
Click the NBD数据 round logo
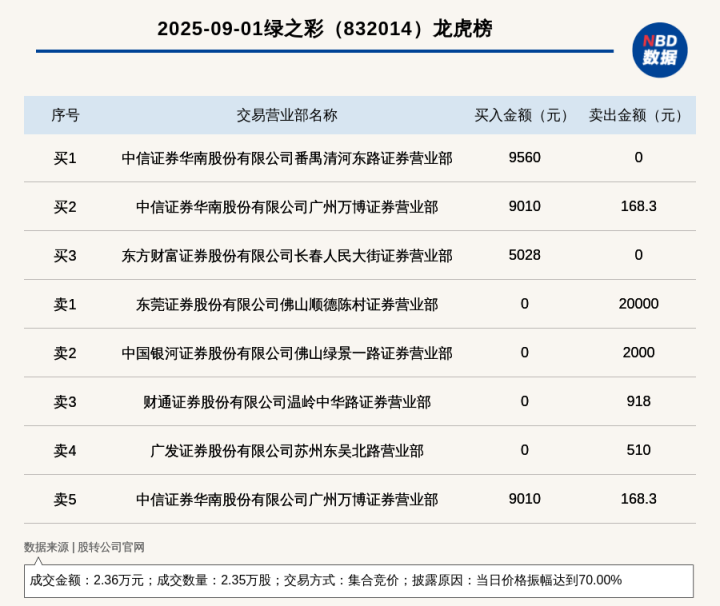point(659,50)
